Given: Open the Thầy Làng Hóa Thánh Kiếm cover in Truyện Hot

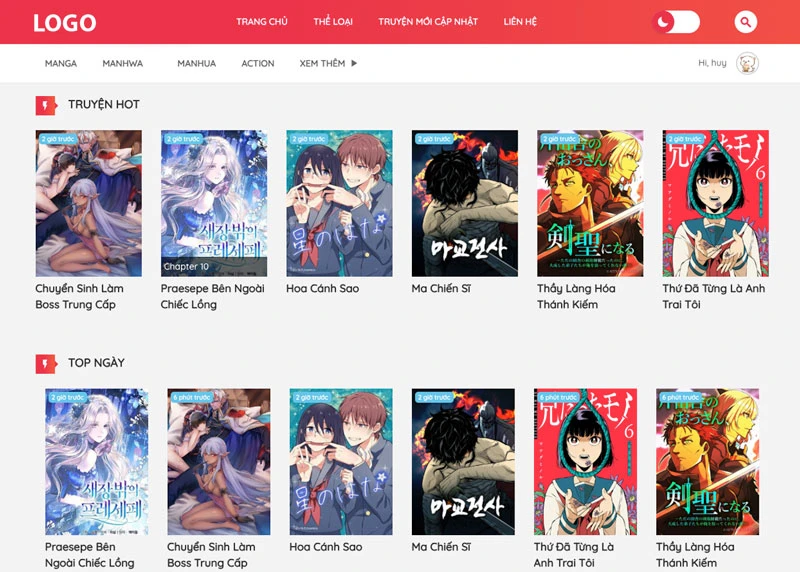Looking at the screenshot, I should click(590, 203).
